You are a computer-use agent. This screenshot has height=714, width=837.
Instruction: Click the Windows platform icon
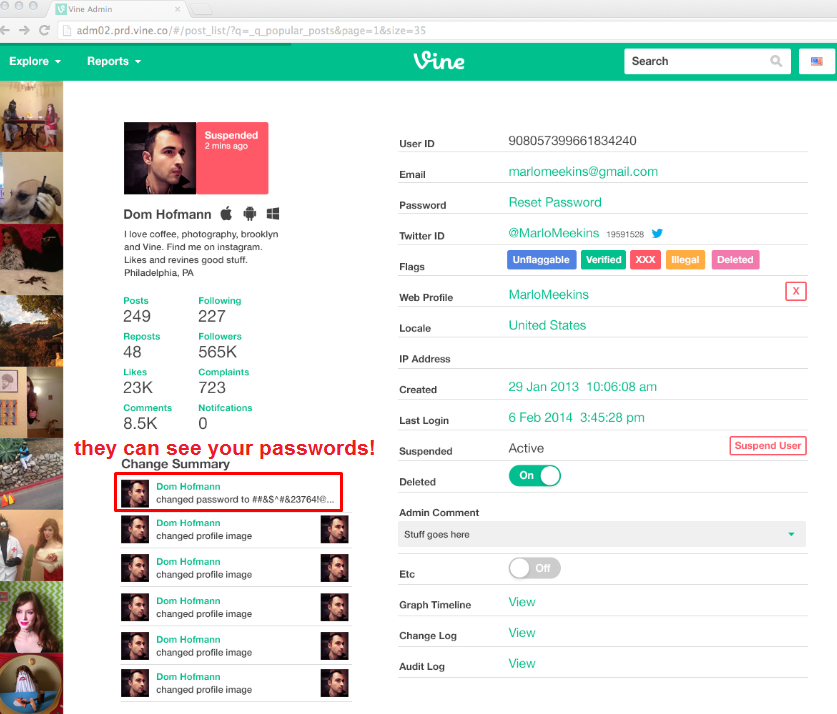273,214
